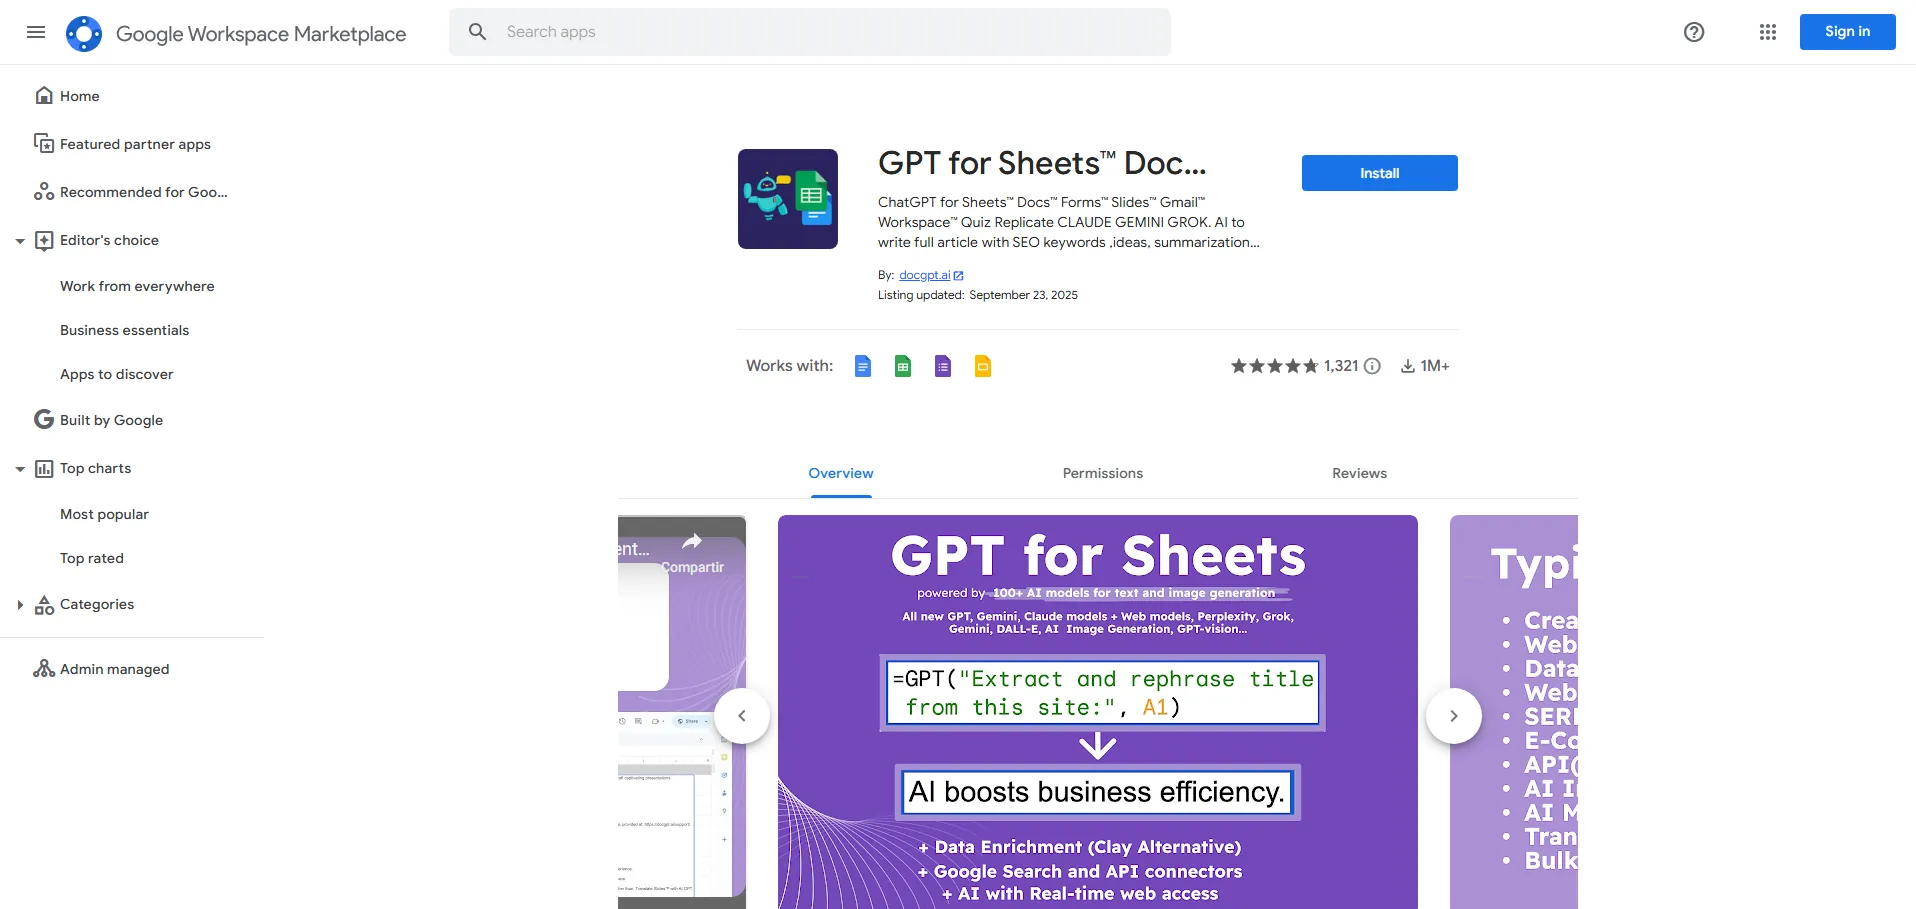Show previous screenshot in carousel

pyautogui.click(x=742, y=716)
